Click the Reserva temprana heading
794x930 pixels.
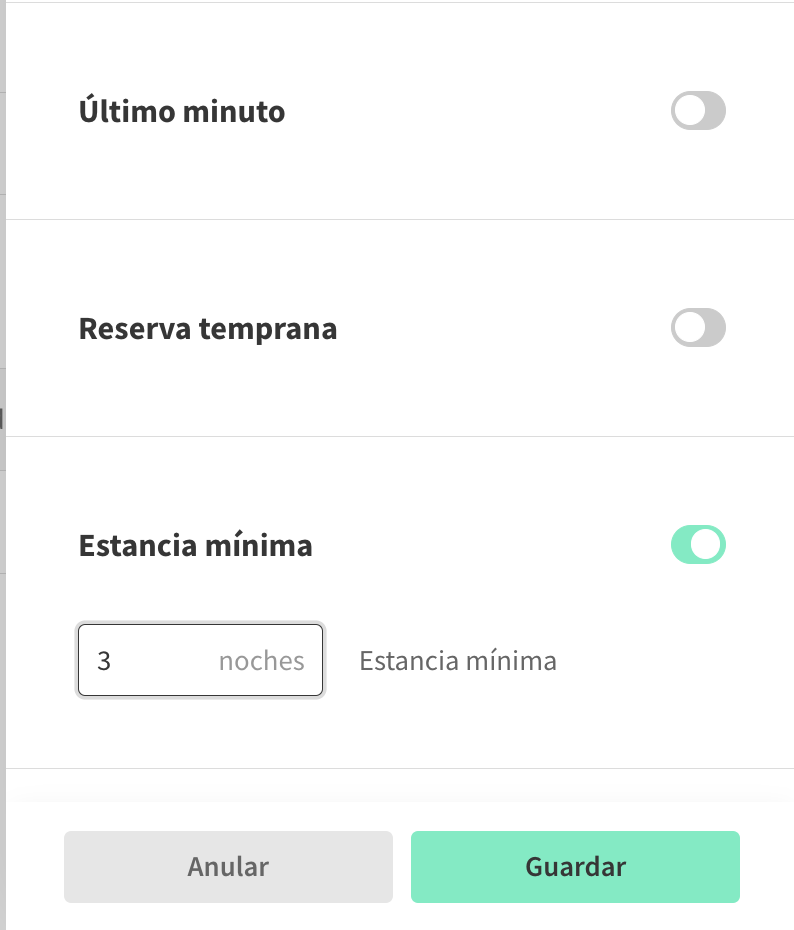click(x=208, y=328)
